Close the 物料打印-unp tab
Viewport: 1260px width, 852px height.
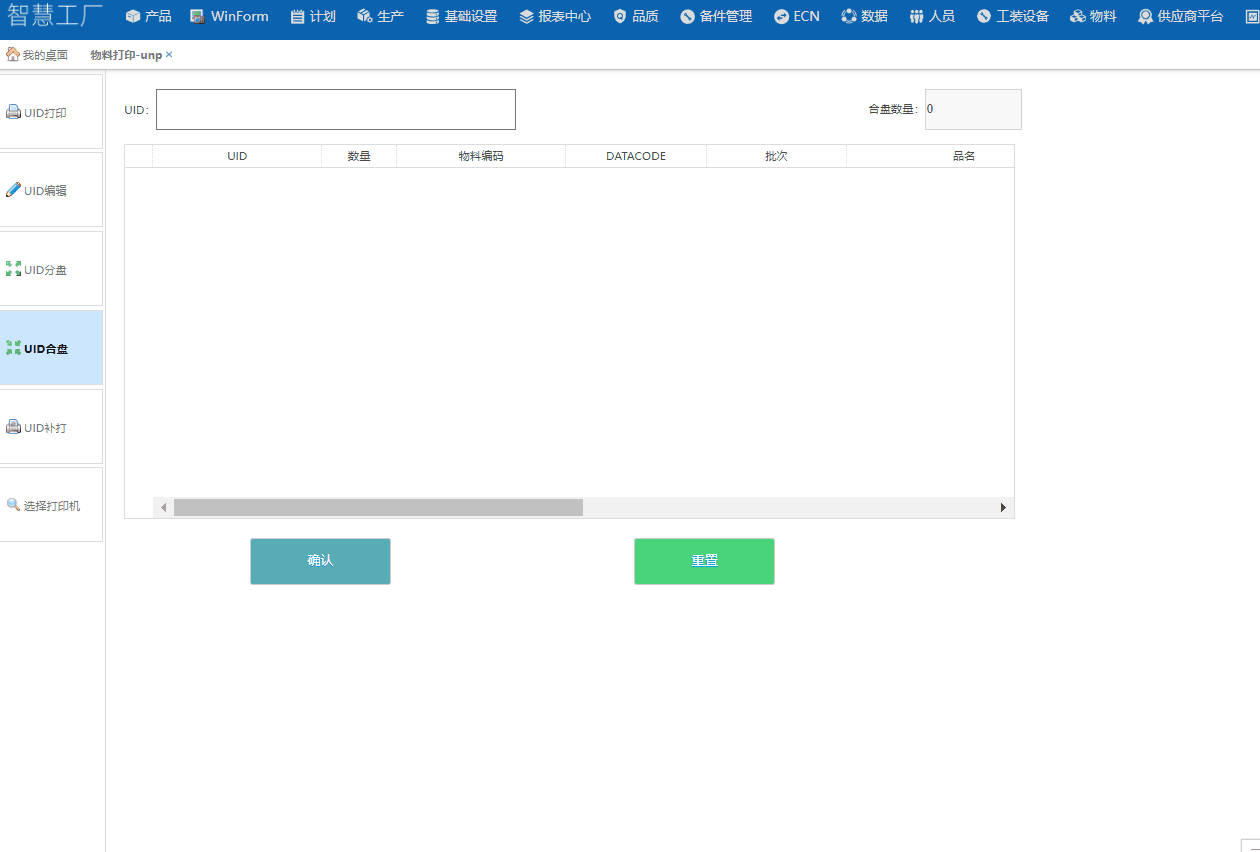point(169,55)
